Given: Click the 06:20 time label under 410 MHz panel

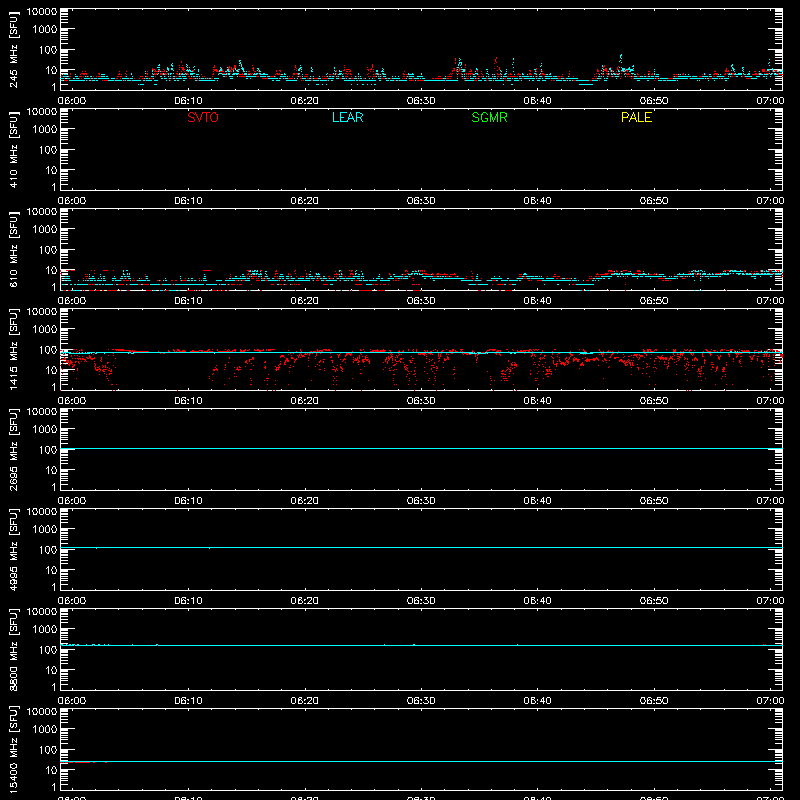Looking at the screenshot, I should [x=305, y=201].
